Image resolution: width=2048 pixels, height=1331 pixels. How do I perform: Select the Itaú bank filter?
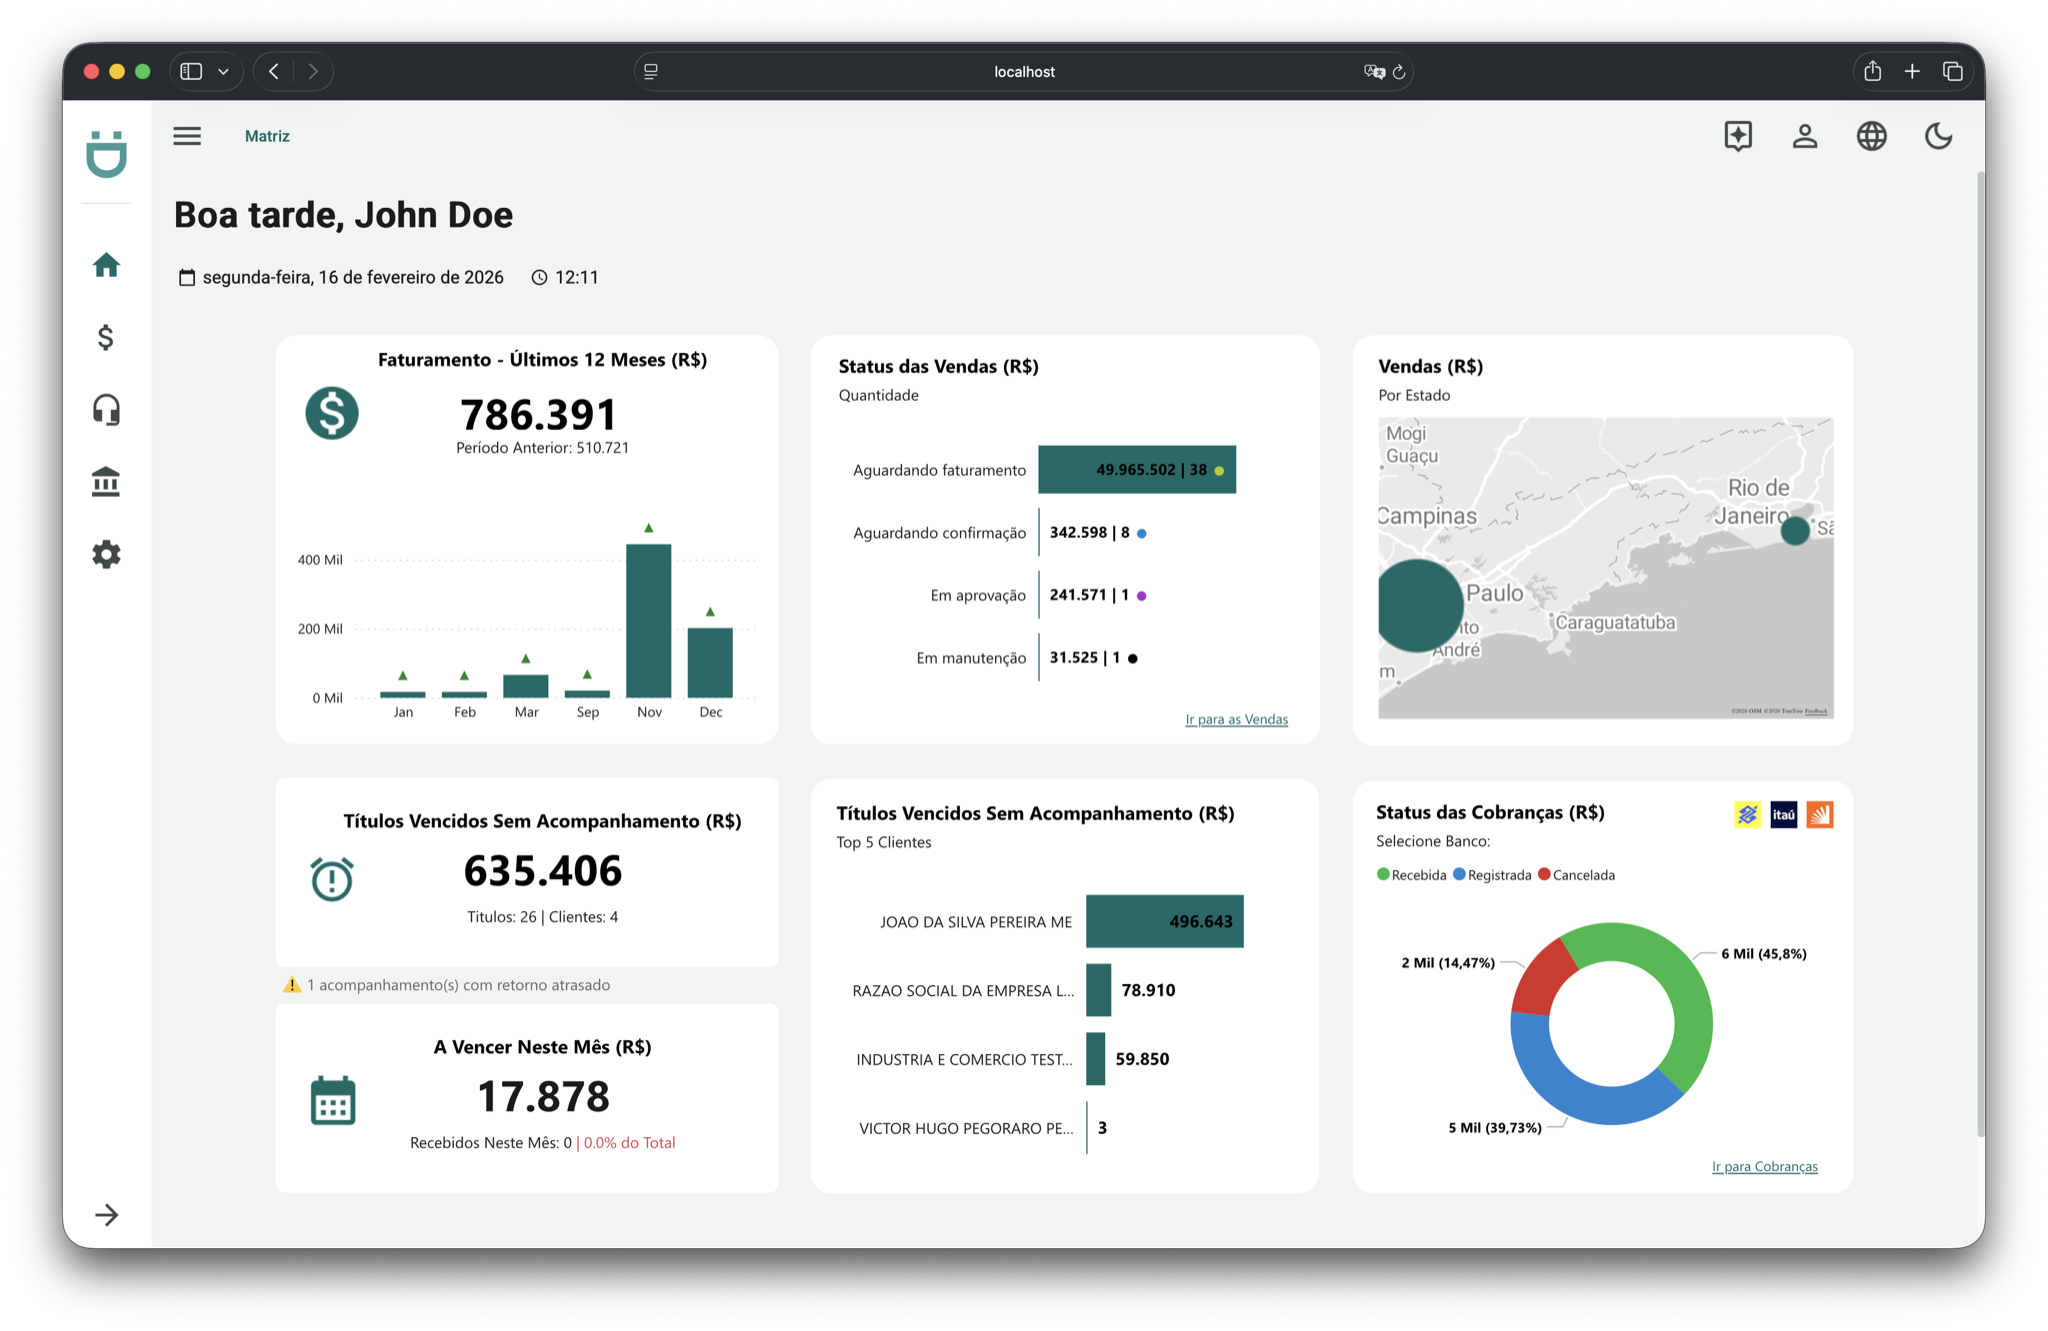(1783, 815)
